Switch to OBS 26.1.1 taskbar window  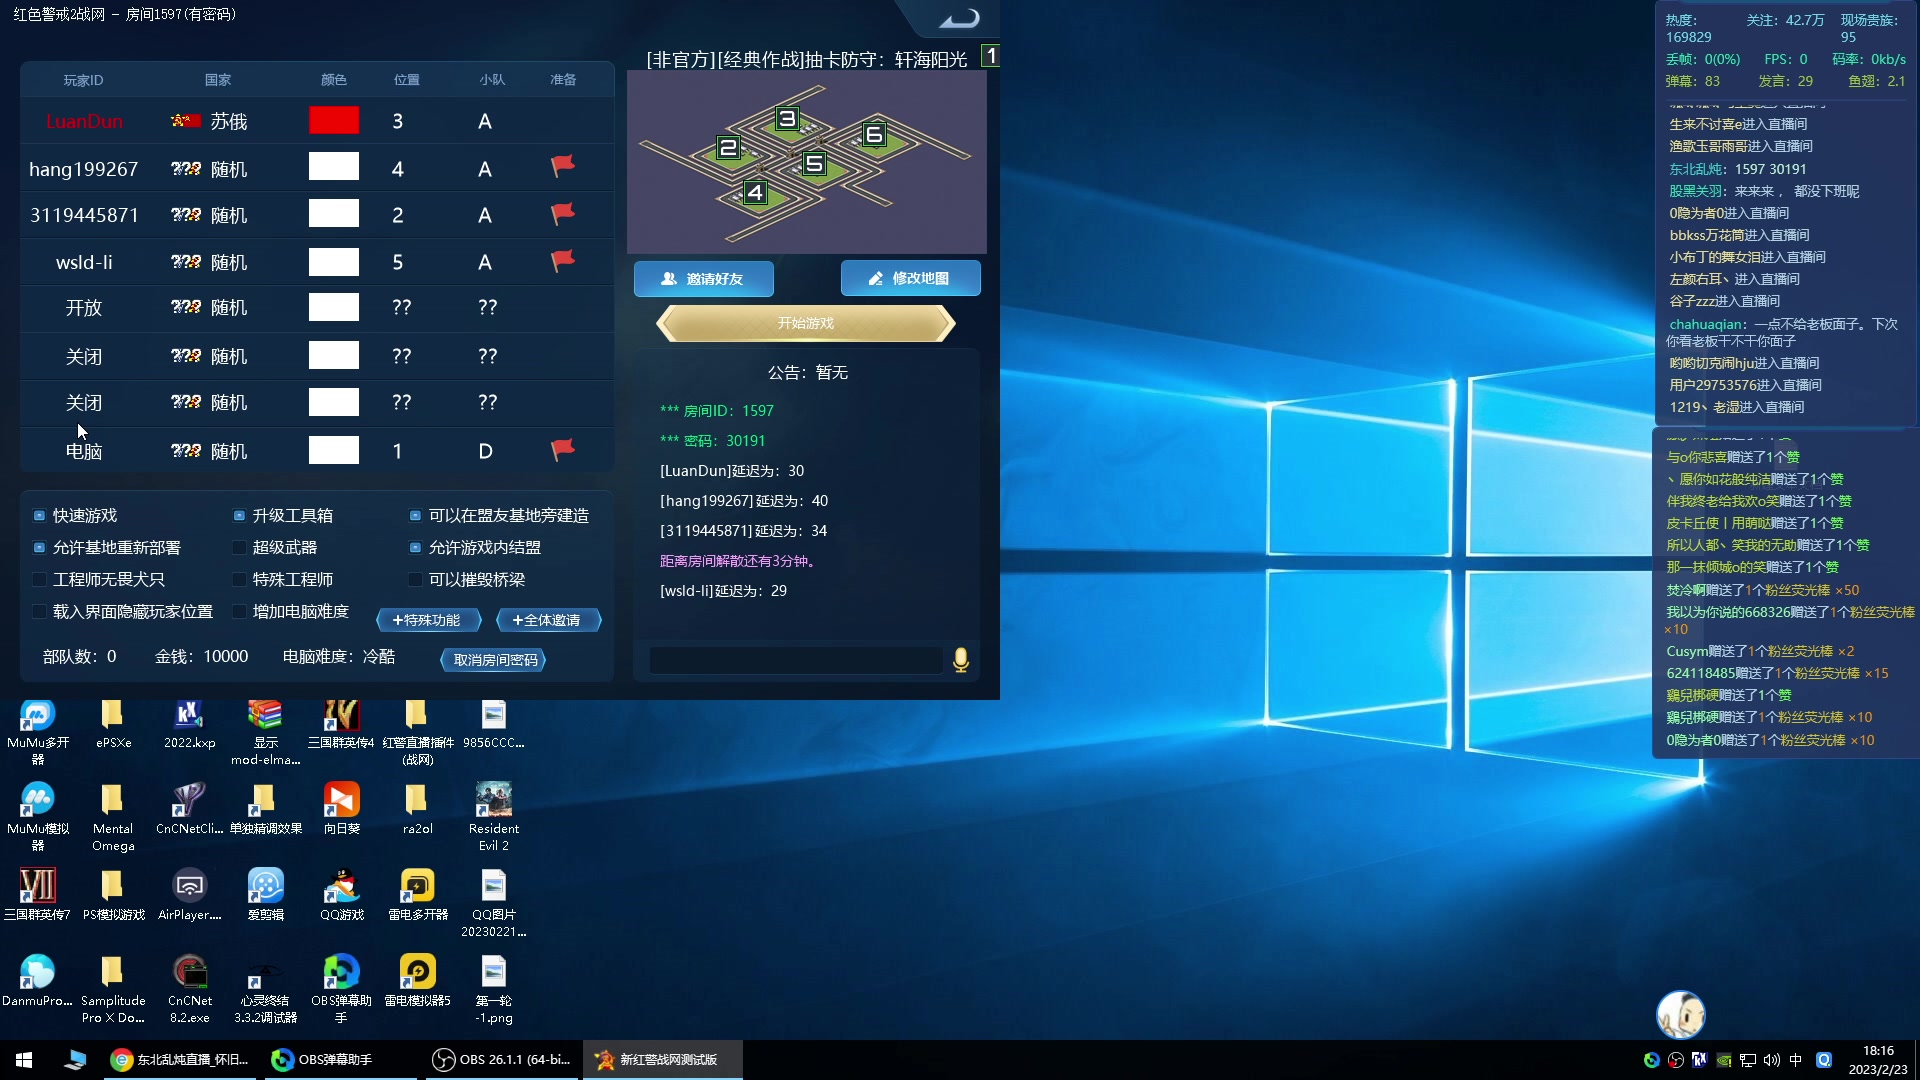(x=502, y=1060)
